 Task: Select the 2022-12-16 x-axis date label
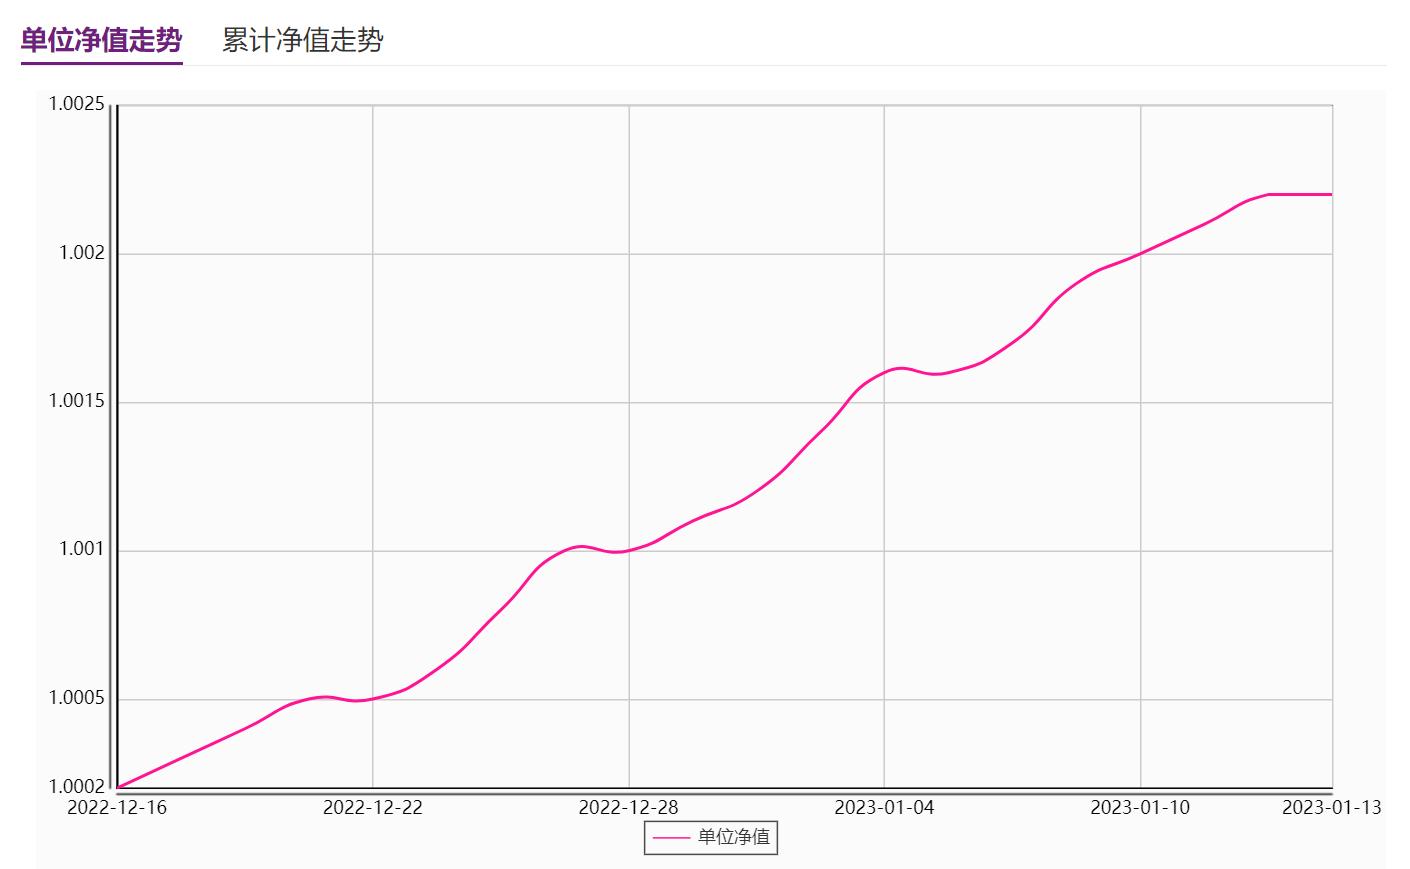[117, 807]
